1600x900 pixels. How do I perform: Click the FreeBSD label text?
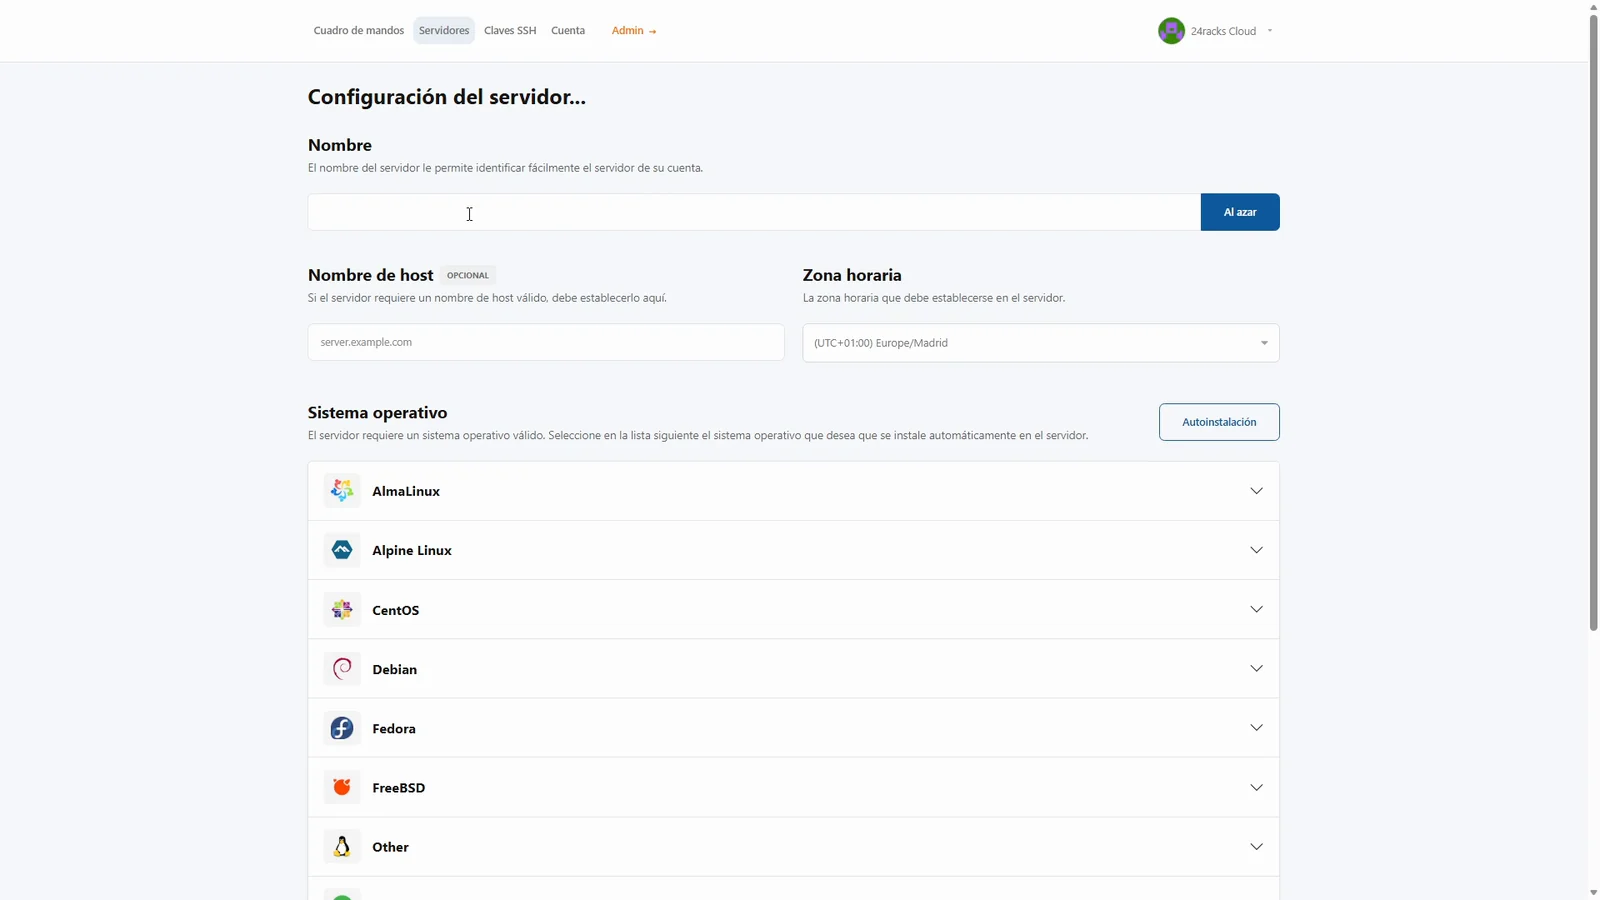click(399, 788)
